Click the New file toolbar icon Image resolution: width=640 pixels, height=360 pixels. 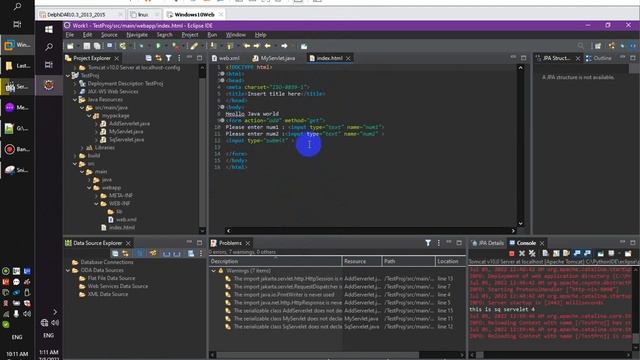coord(70,46)
